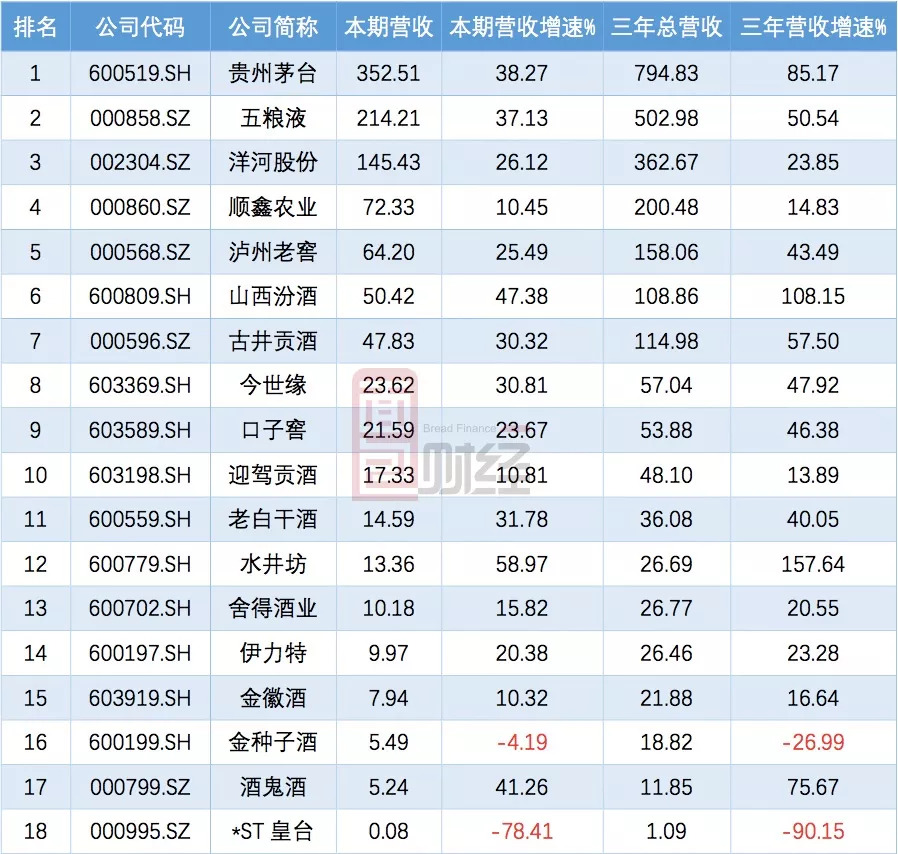This screenshot has width=898, height=854.
Task: Select the 本期营收增速% column header
Action: coord(522,27)
